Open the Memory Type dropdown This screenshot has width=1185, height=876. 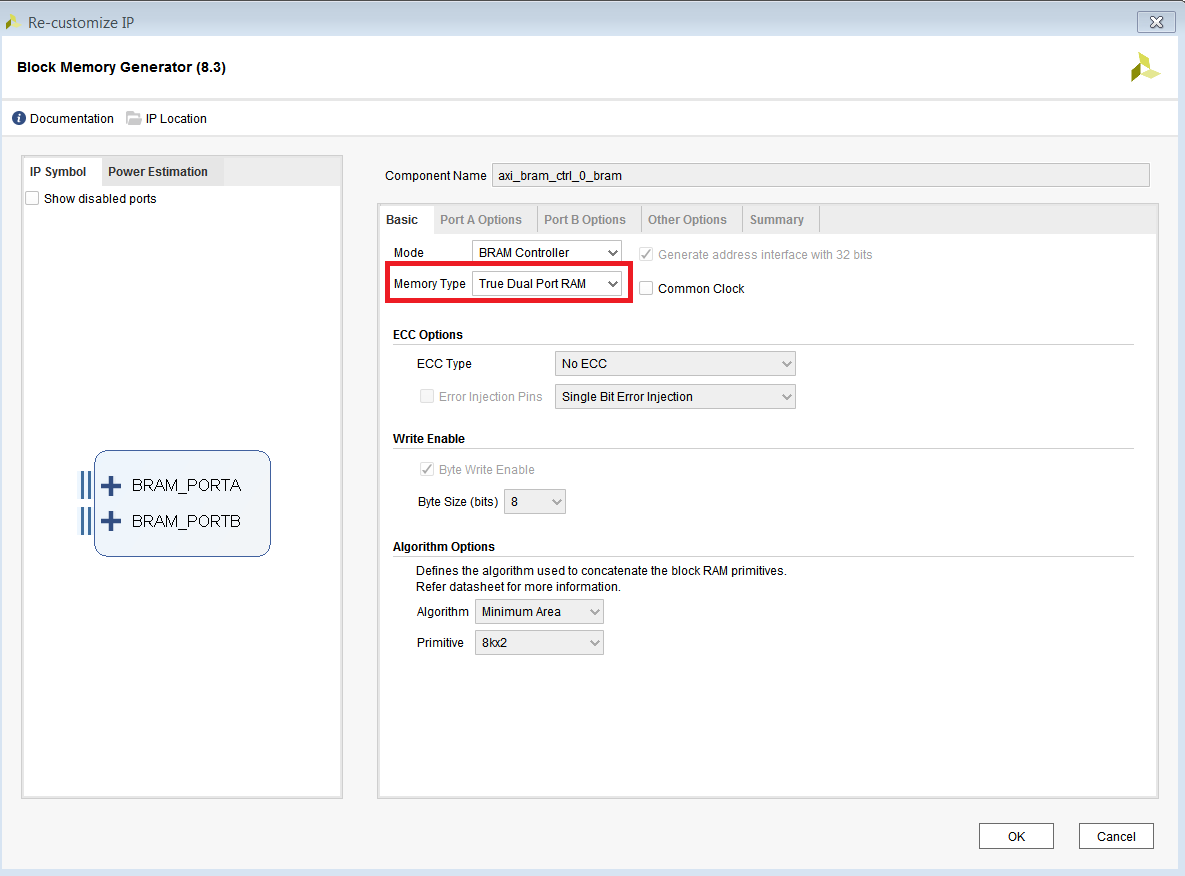point(546,283)
